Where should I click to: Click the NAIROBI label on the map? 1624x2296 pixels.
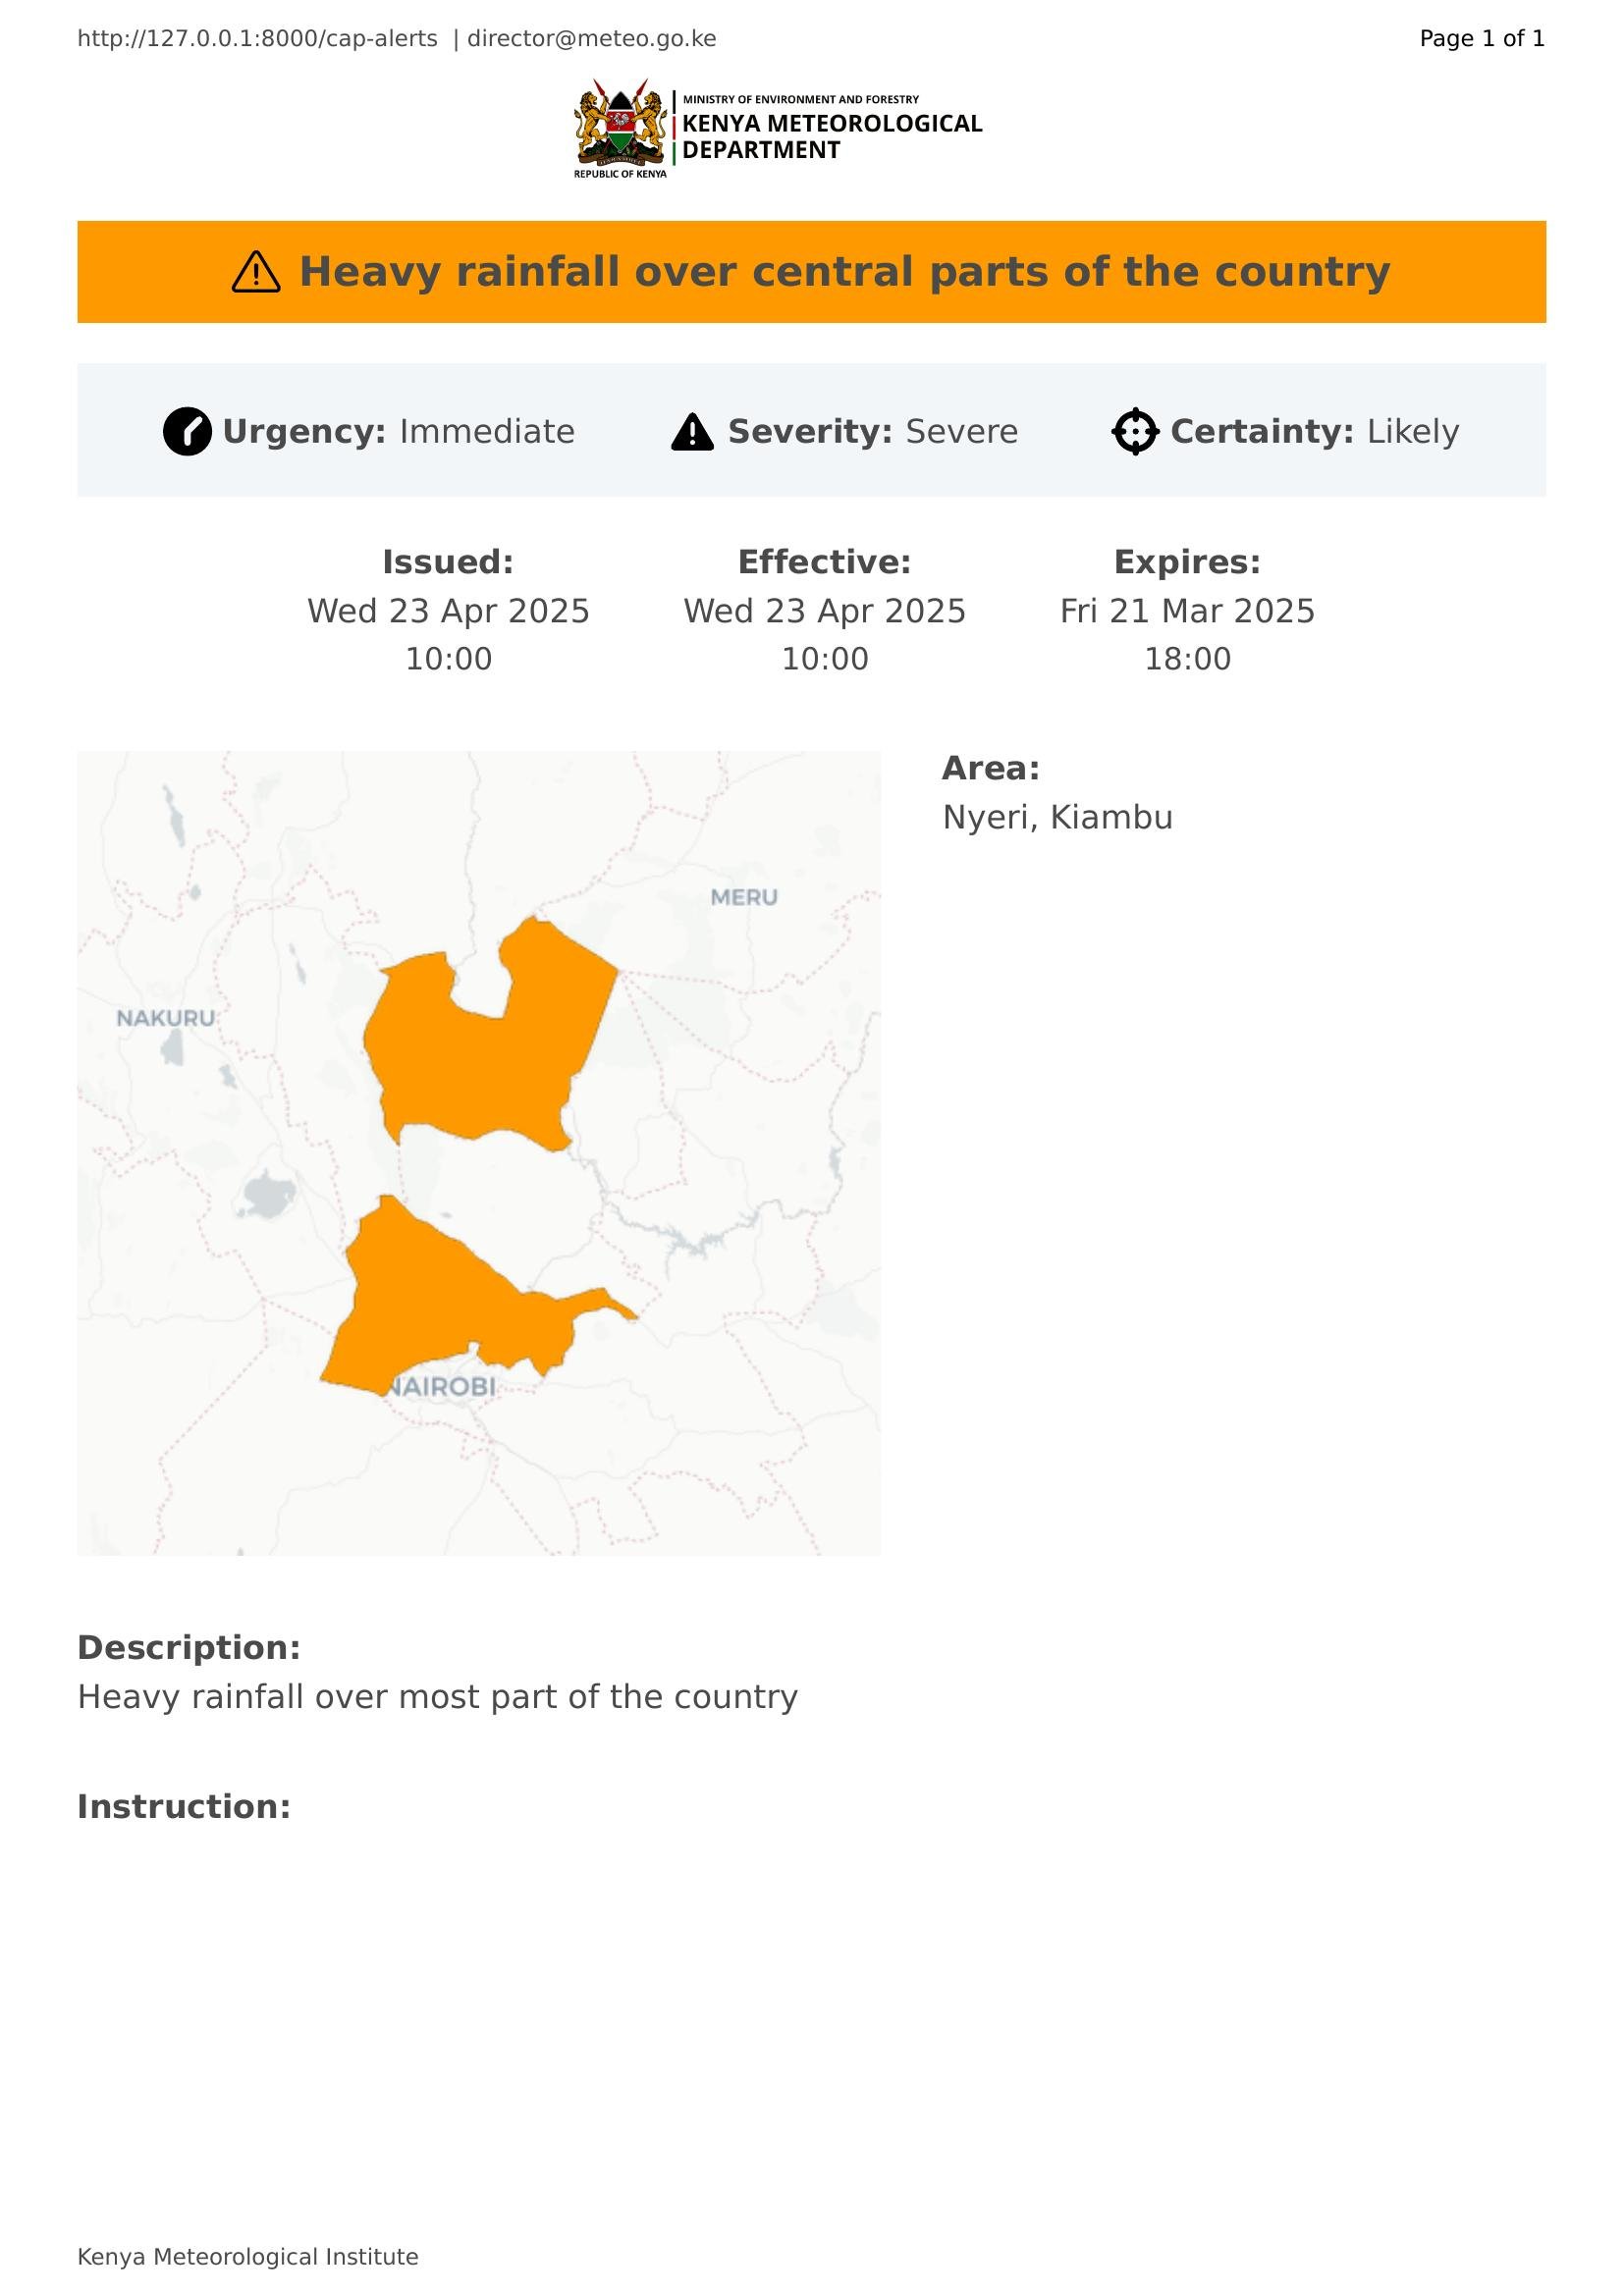(x=445, y=1387)
